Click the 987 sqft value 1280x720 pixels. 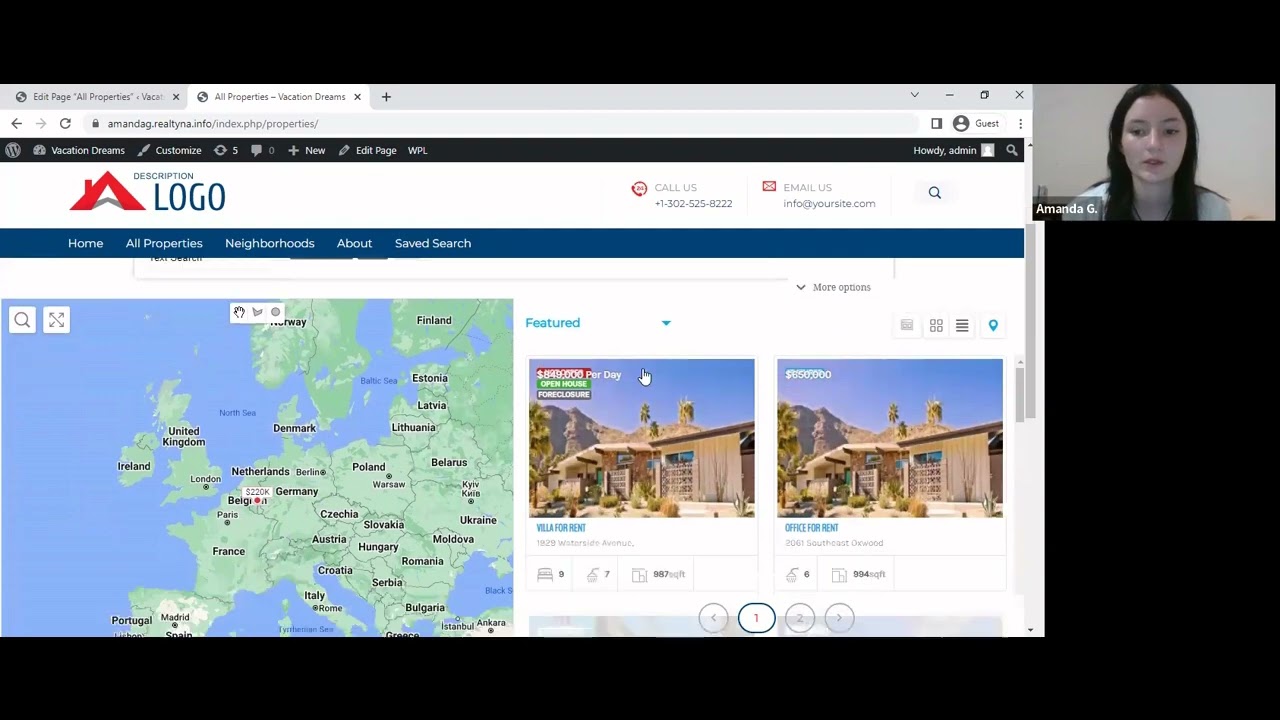coord(669,575)
